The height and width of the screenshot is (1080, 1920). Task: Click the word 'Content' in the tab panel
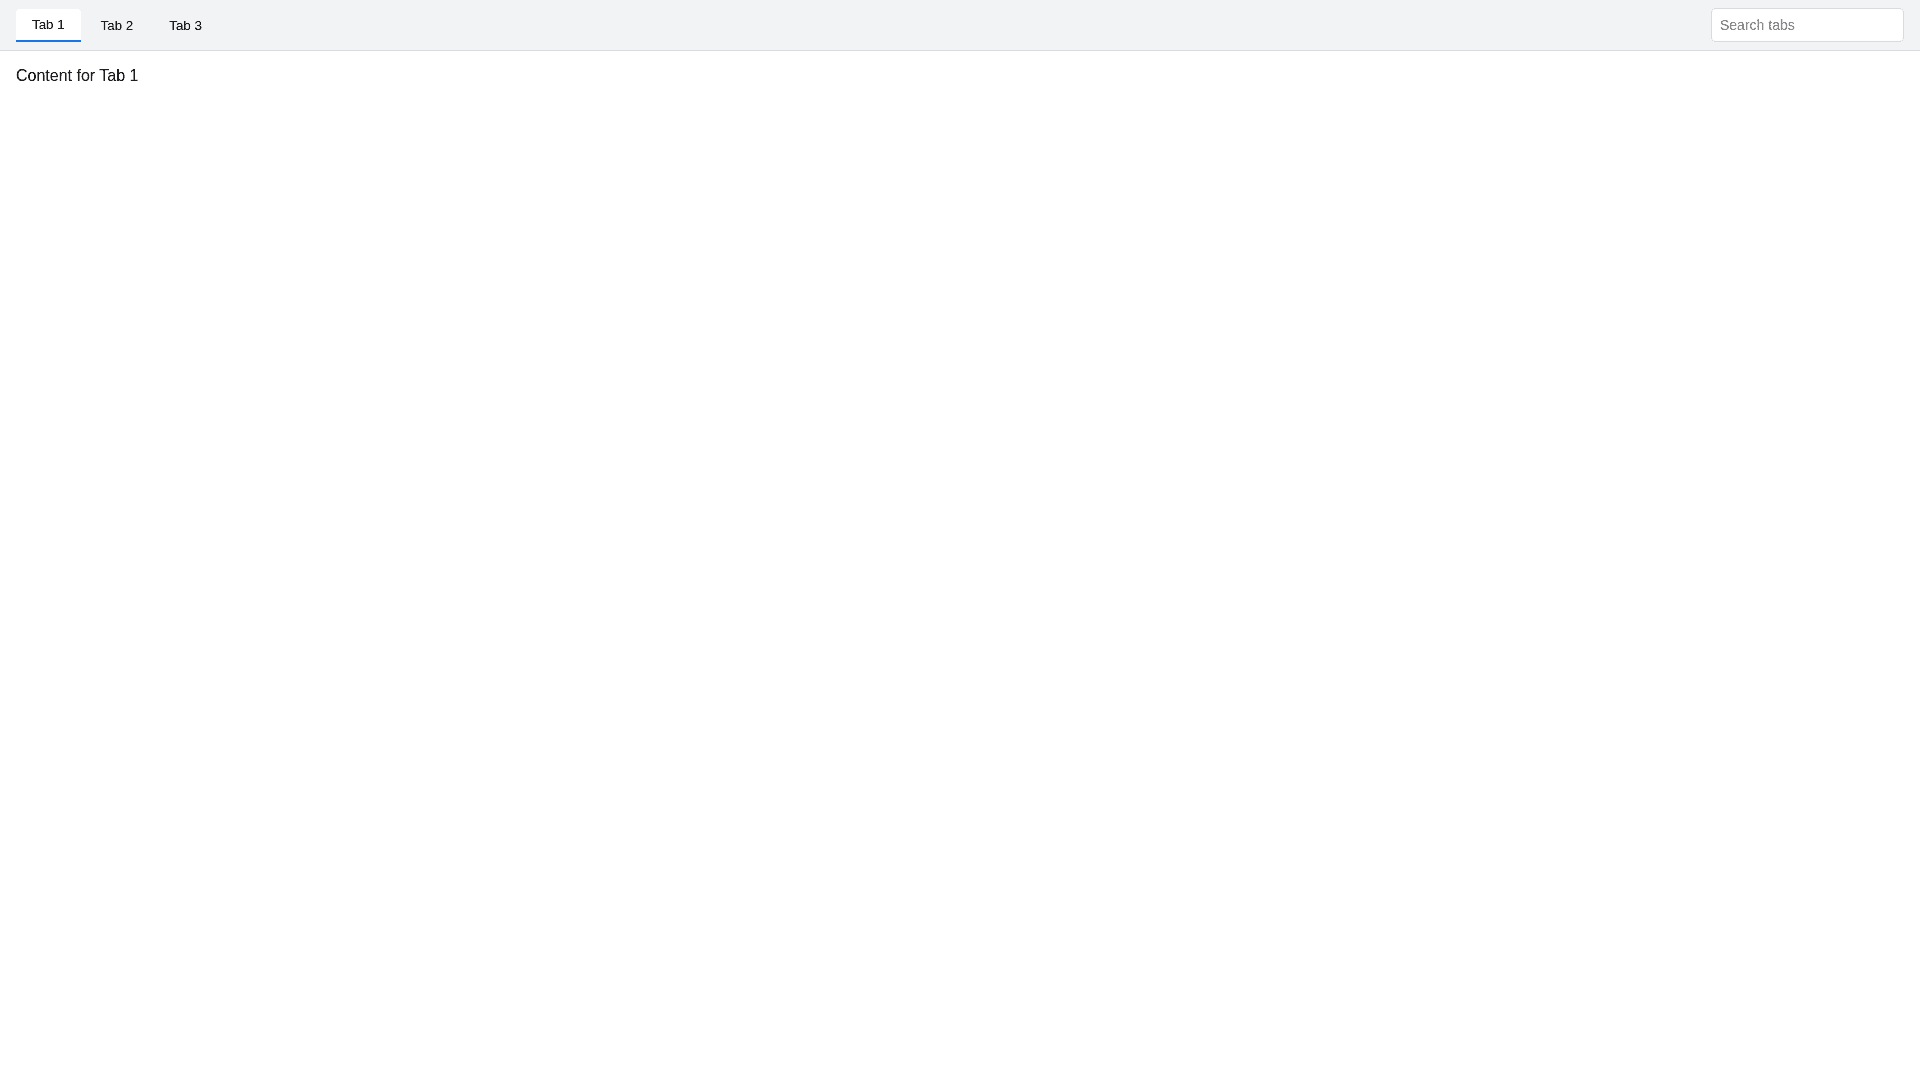[44, 76]
